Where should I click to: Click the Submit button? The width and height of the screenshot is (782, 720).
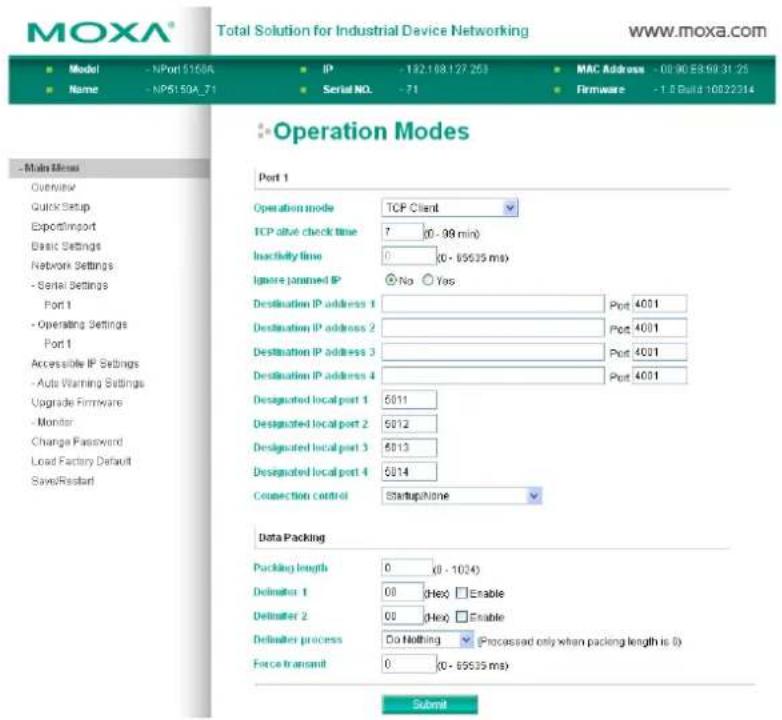click(x=429, y=705)
